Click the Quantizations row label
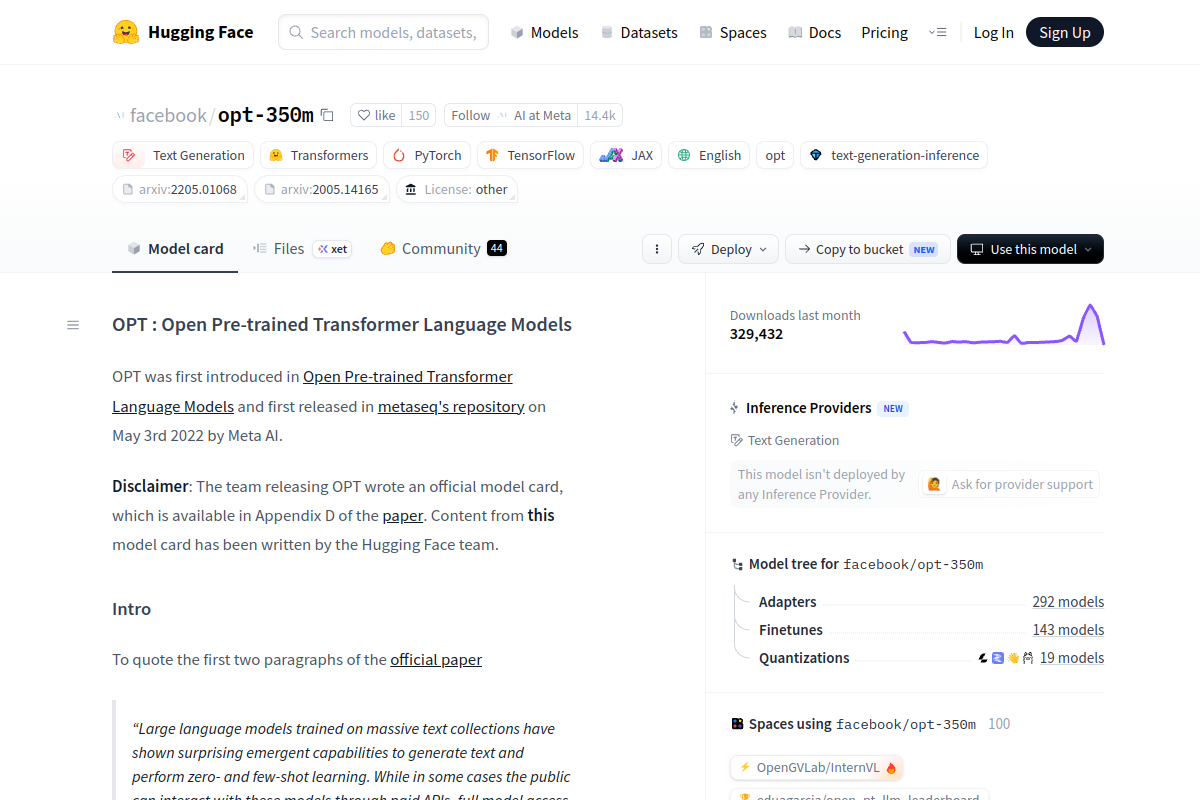Viewport: 1200px width, 800px height. [804, 658]
